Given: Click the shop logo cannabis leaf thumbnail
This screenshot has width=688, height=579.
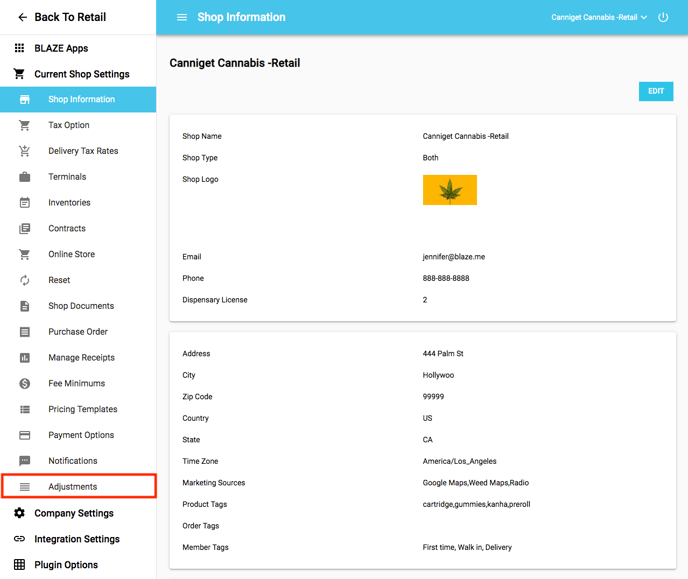Looking at the screenshot, I should pyautogui.click(x=450, y=190).
